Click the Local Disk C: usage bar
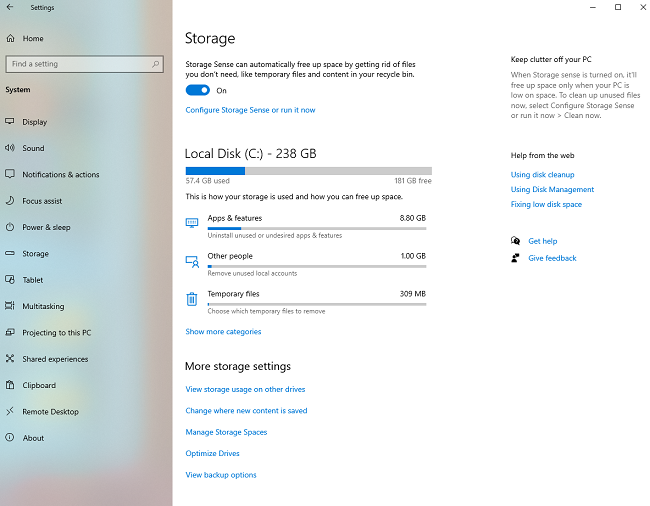 click(308, 171)
